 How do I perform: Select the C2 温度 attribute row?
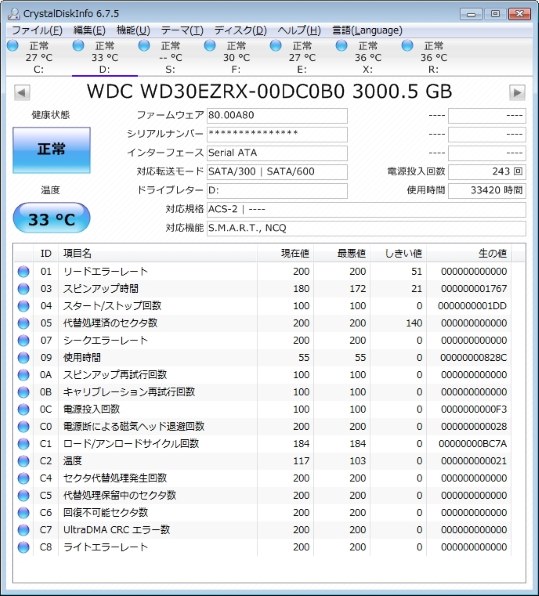click(x=262, y=461)
